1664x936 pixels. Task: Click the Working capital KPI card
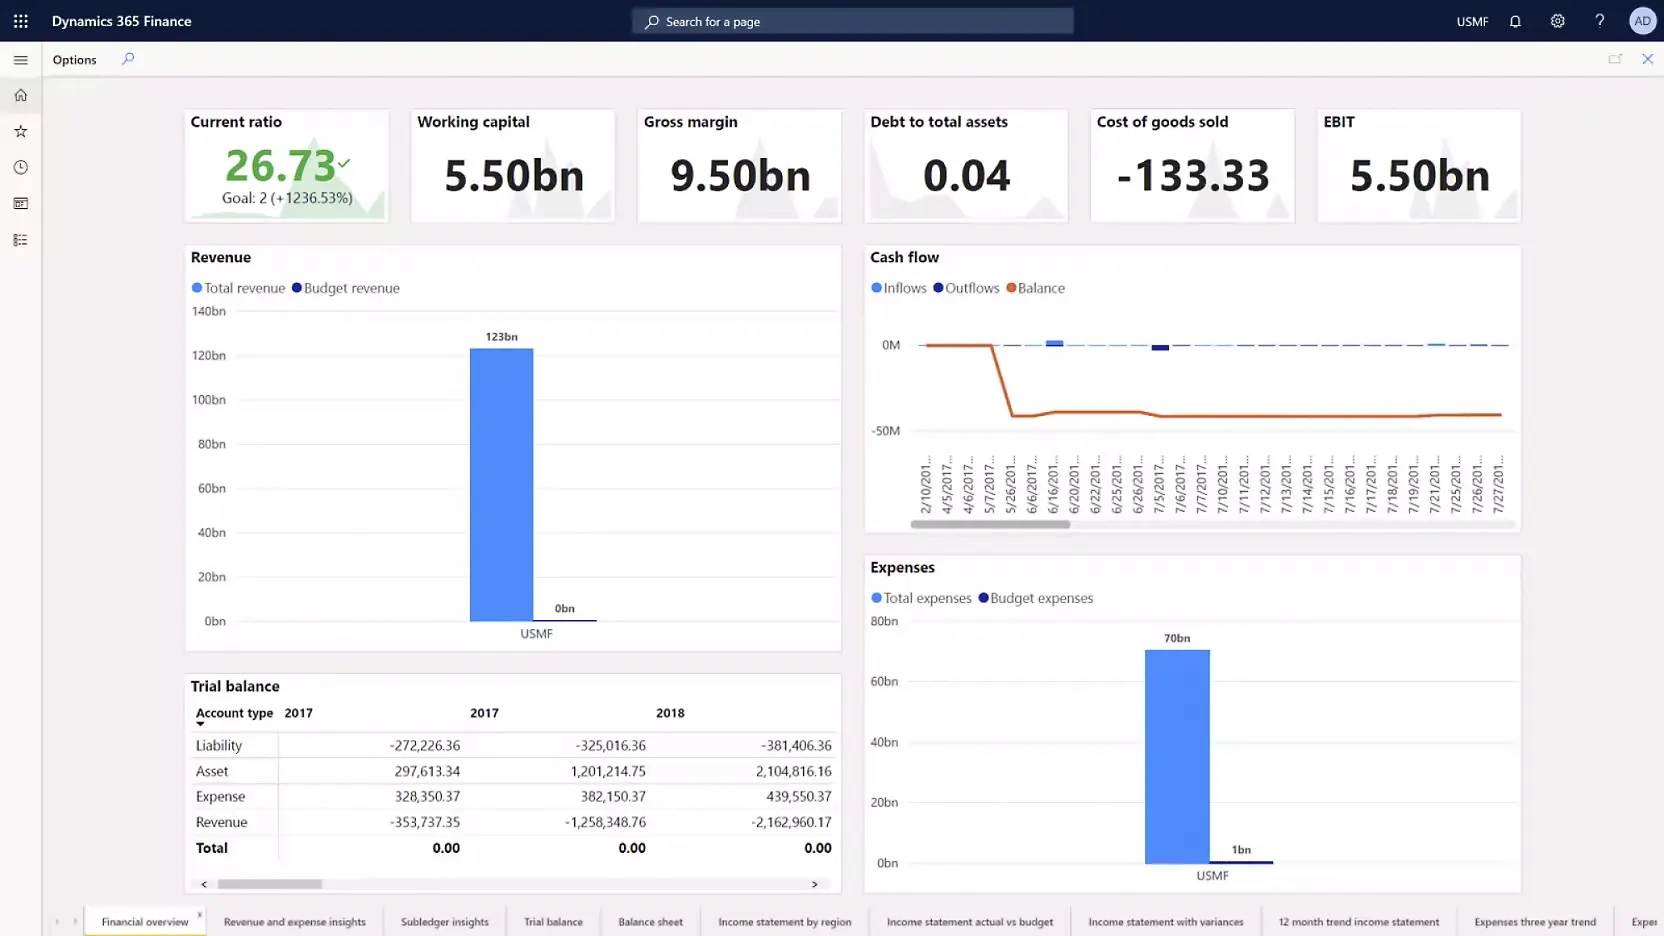[513, 165]
